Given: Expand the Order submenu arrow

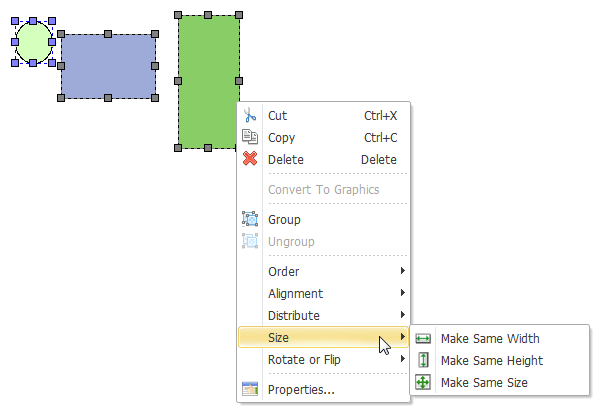Looking at the screenshot, I should pos(403,271).
